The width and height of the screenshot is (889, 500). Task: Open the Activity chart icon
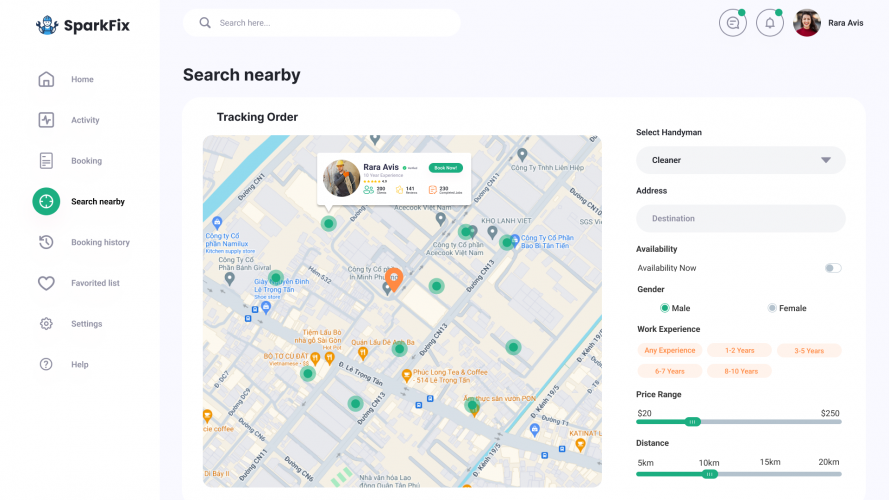pos(46,120)
